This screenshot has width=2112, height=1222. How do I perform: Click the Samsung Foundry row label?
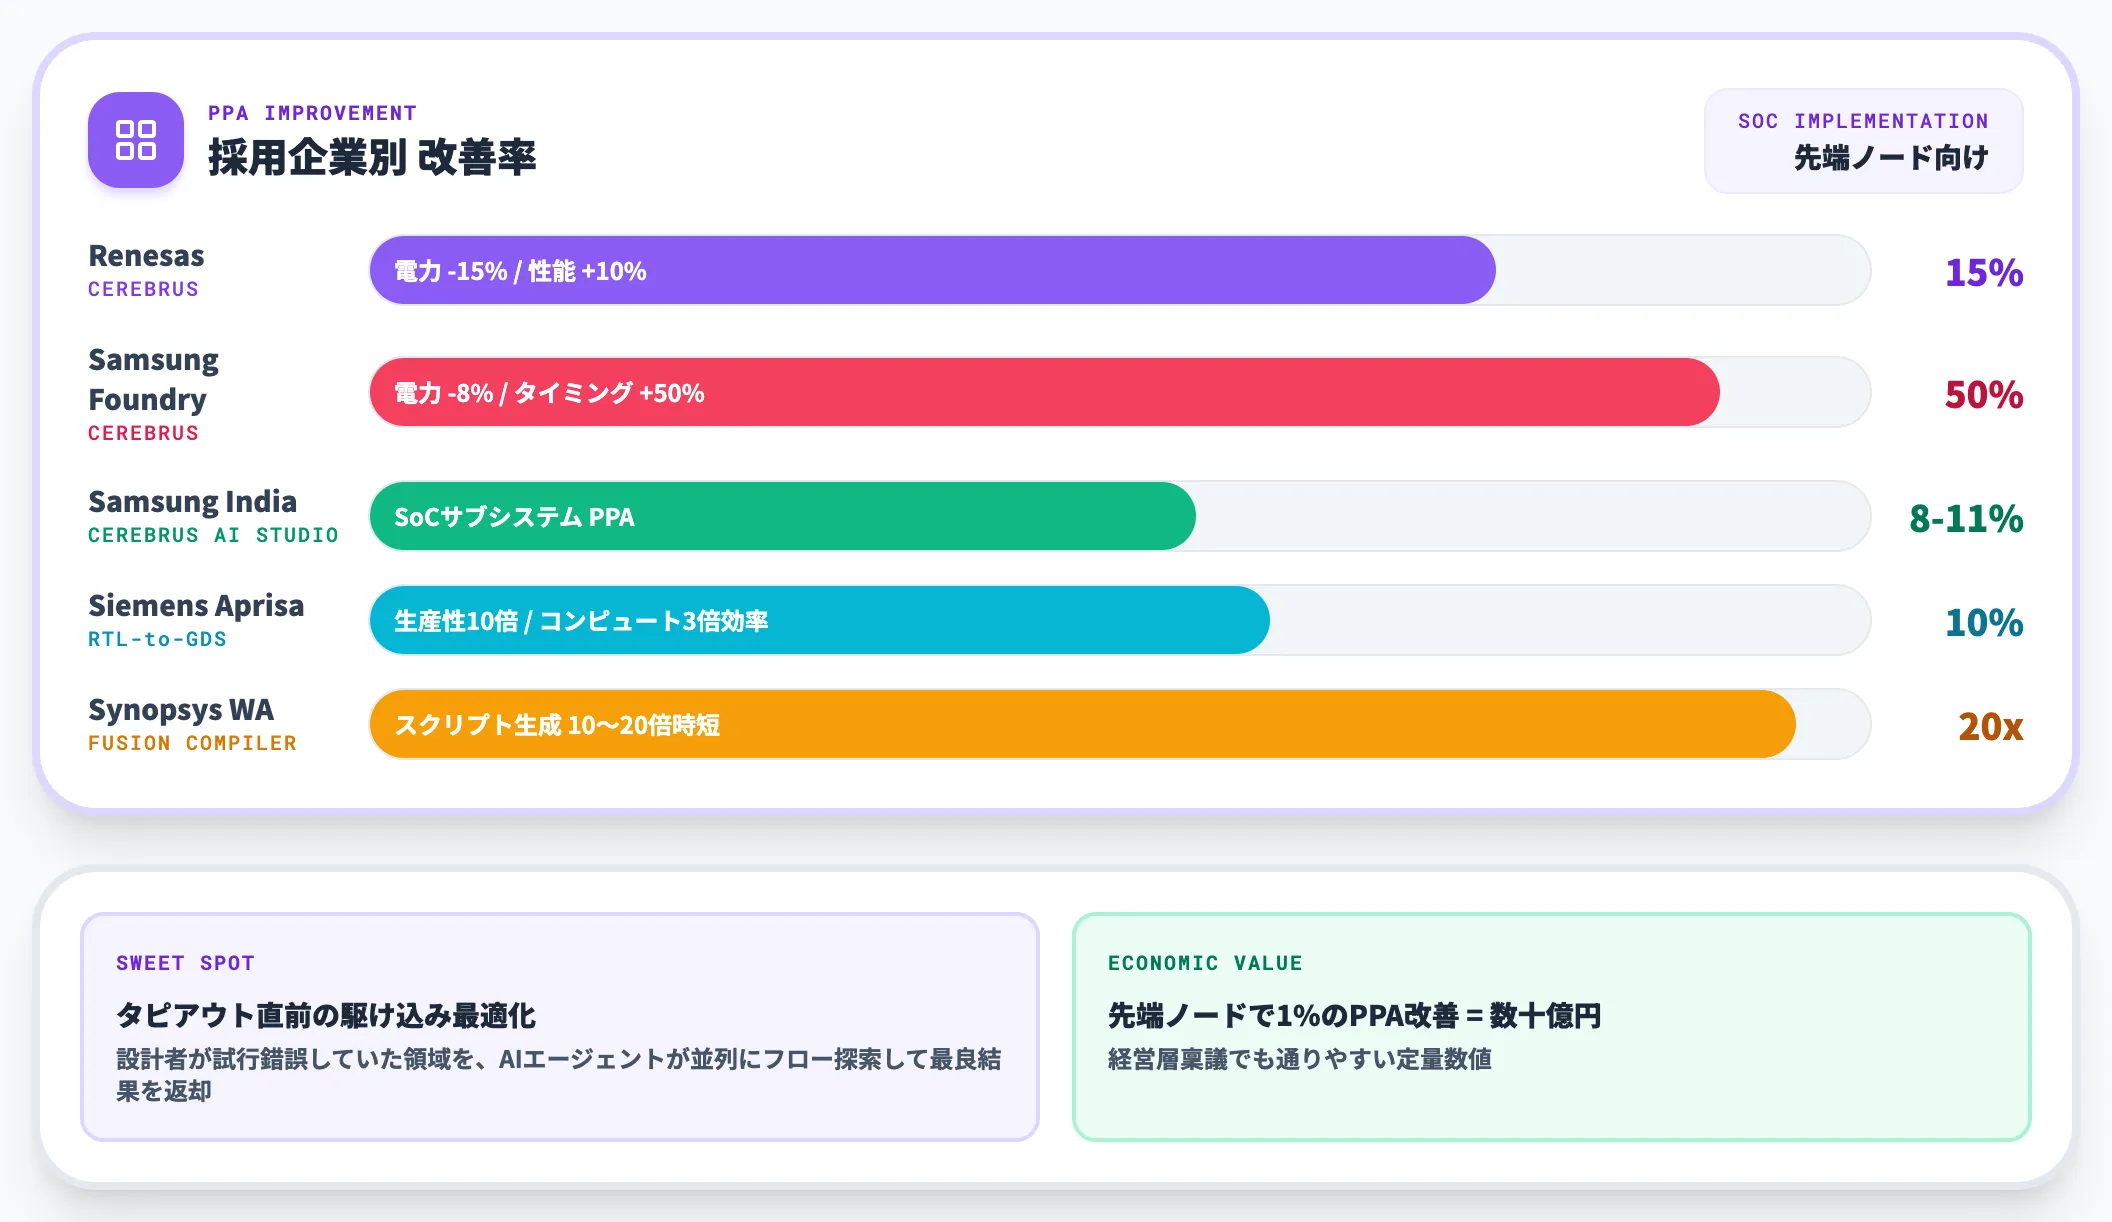[153, 379]
